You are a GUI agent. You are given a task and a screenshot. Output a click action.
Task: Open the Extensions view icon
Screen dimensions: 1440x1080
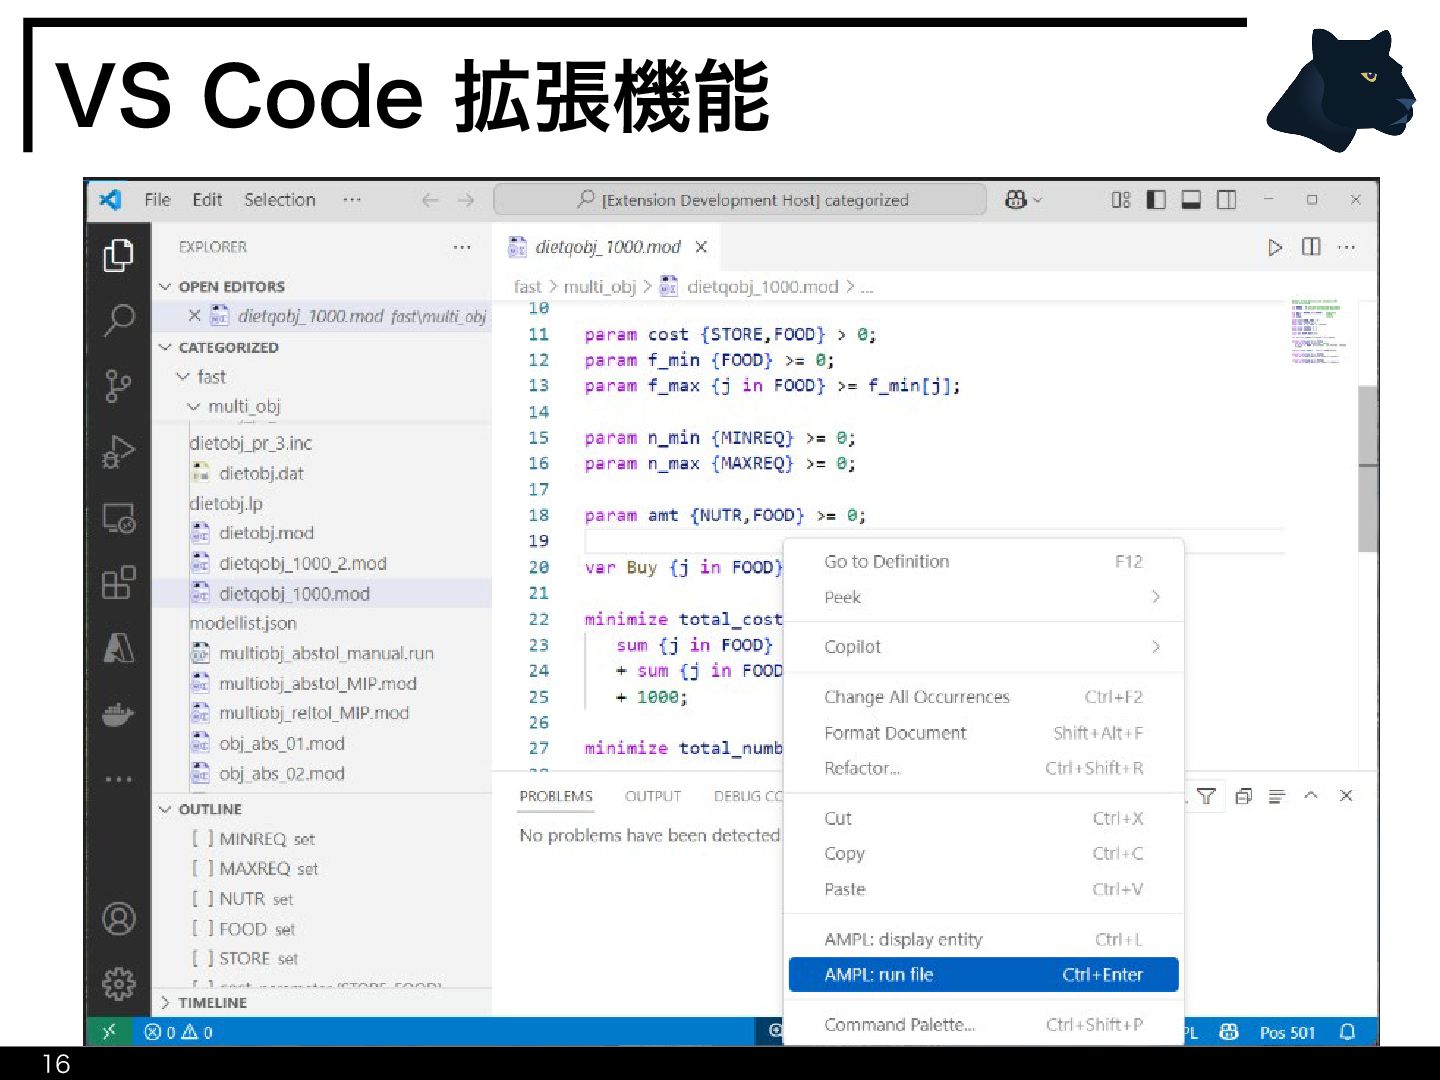(x=118, y=583)
